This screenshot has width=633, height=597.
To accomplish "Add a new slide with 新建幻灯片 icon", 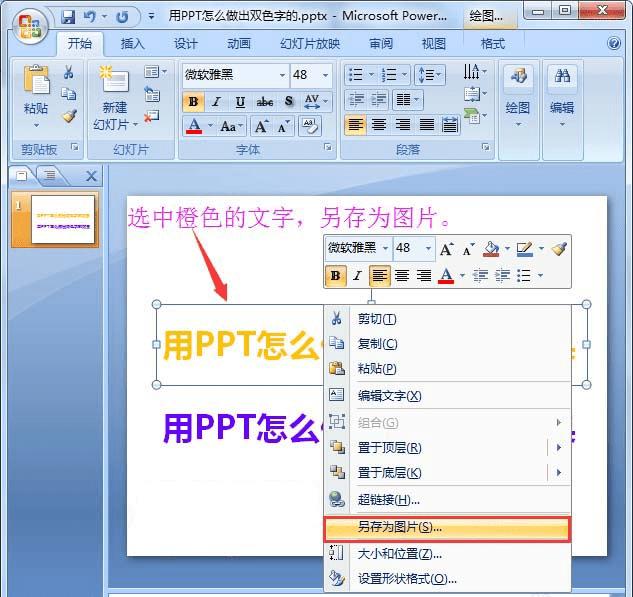I will (114, 79).
